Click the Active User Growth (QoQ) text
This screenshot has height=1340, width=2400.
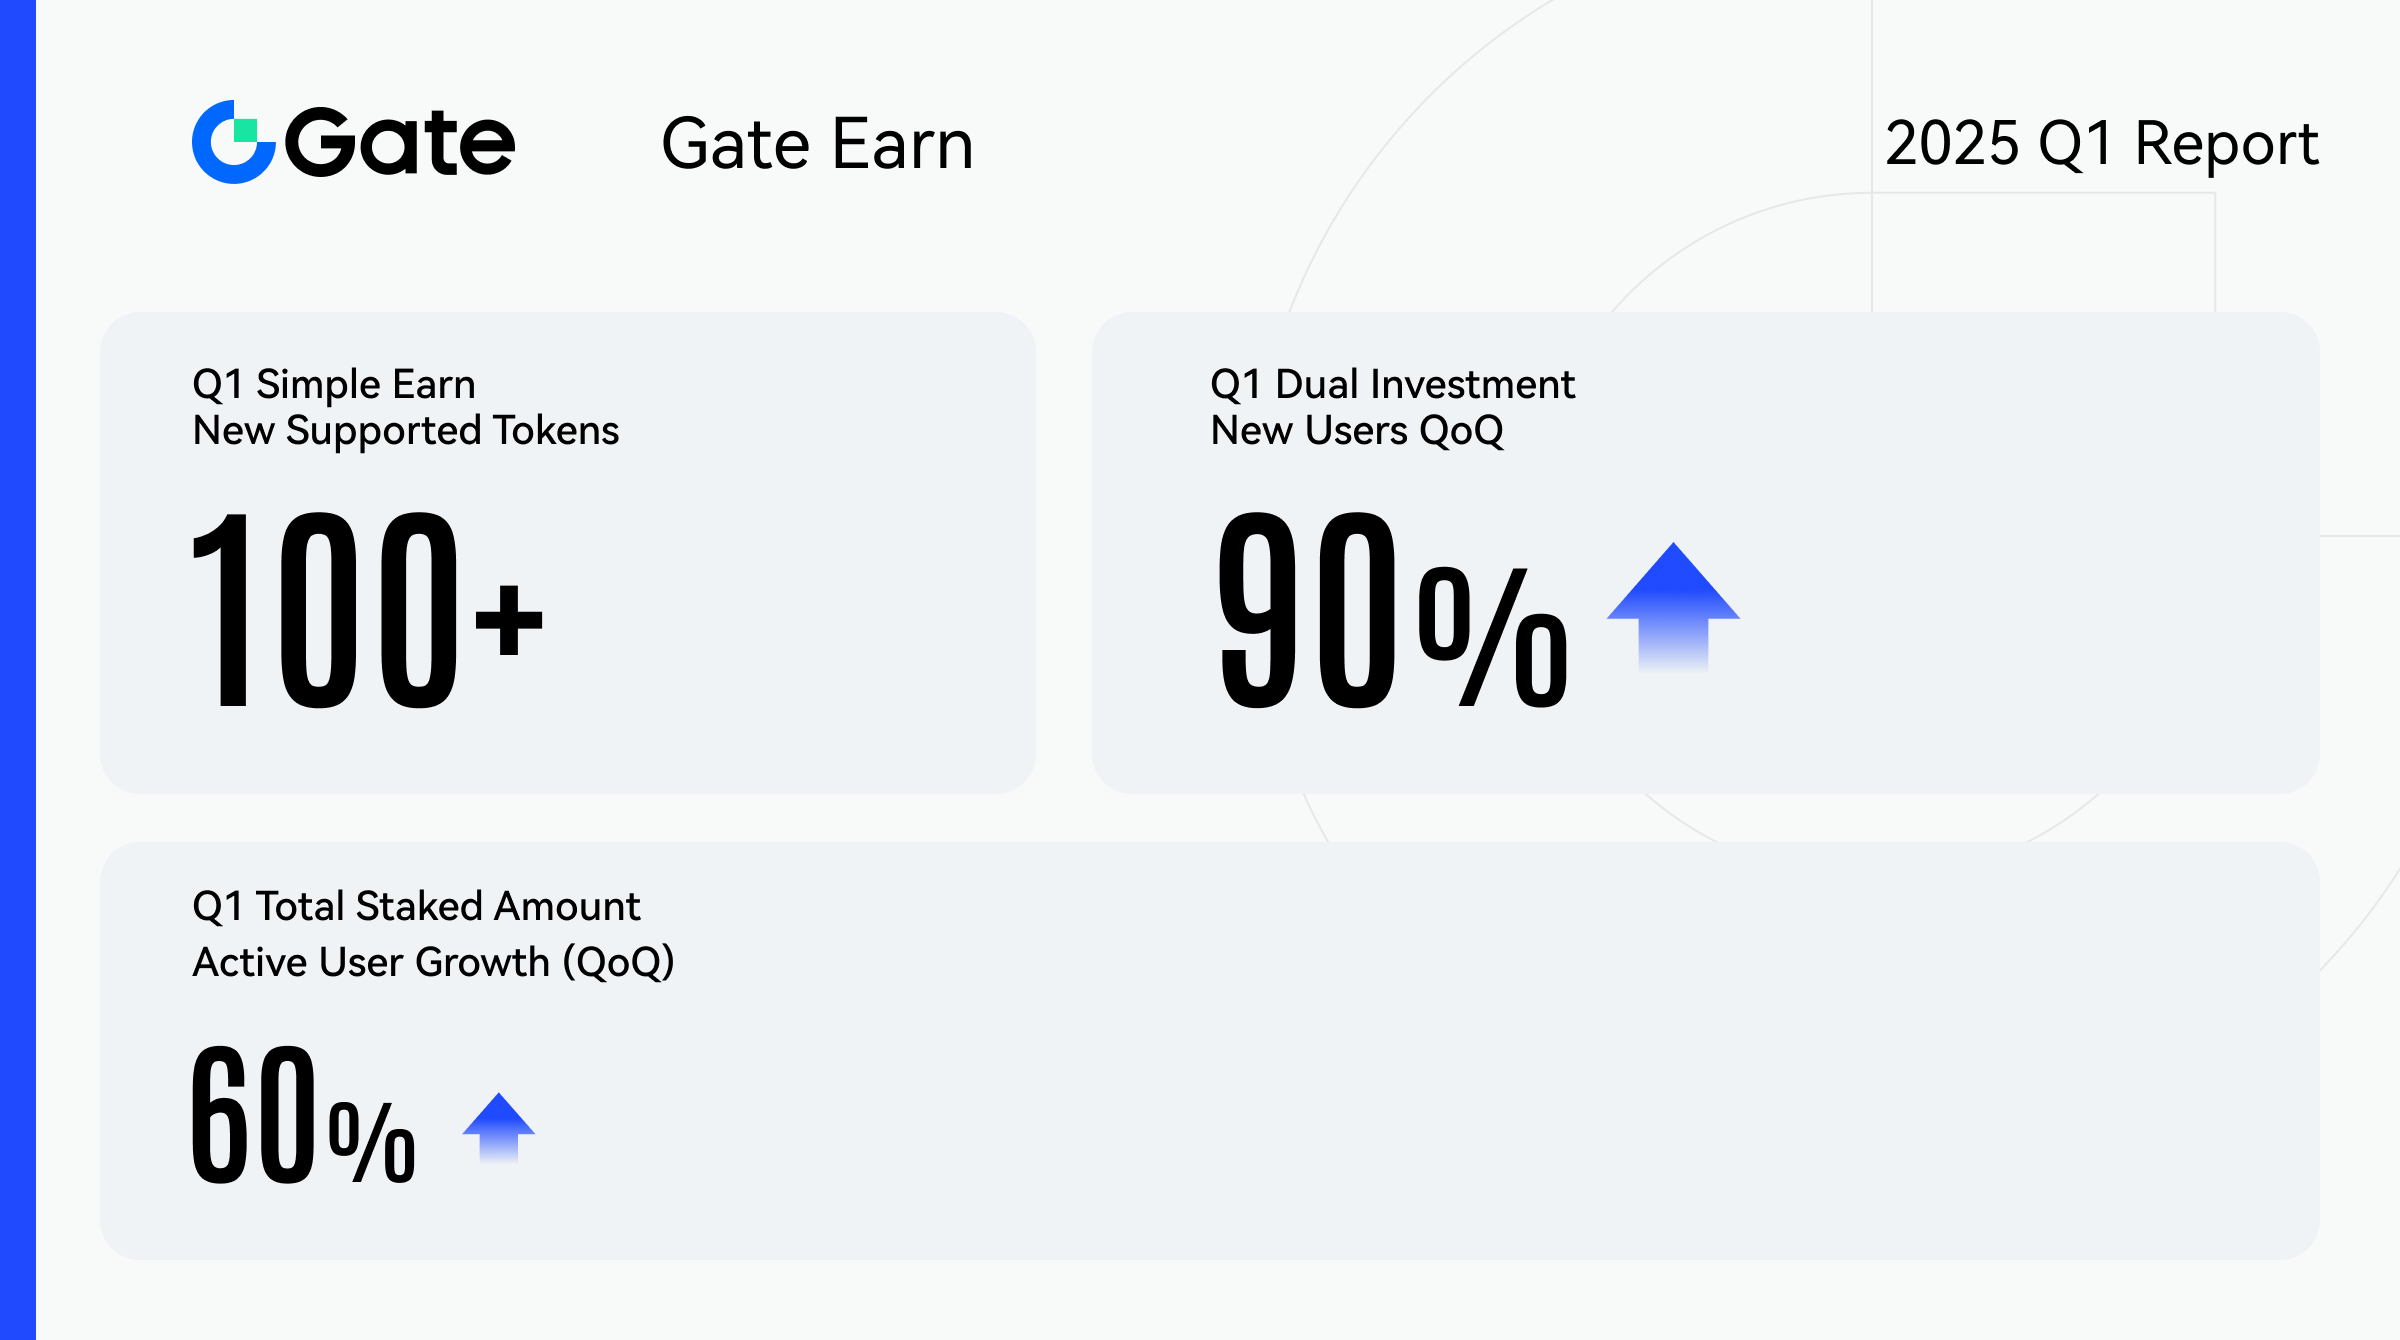tap(433, 962)
